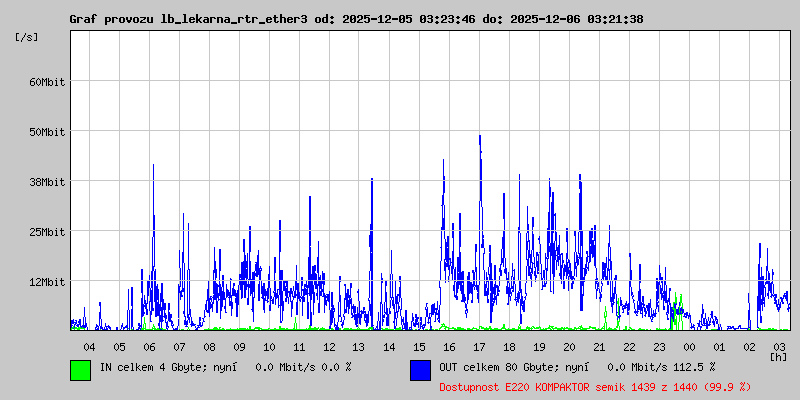Select the '60Mbit' y-axis label
The height and width of the screenshot is (400, 800).
pos(47,82)
